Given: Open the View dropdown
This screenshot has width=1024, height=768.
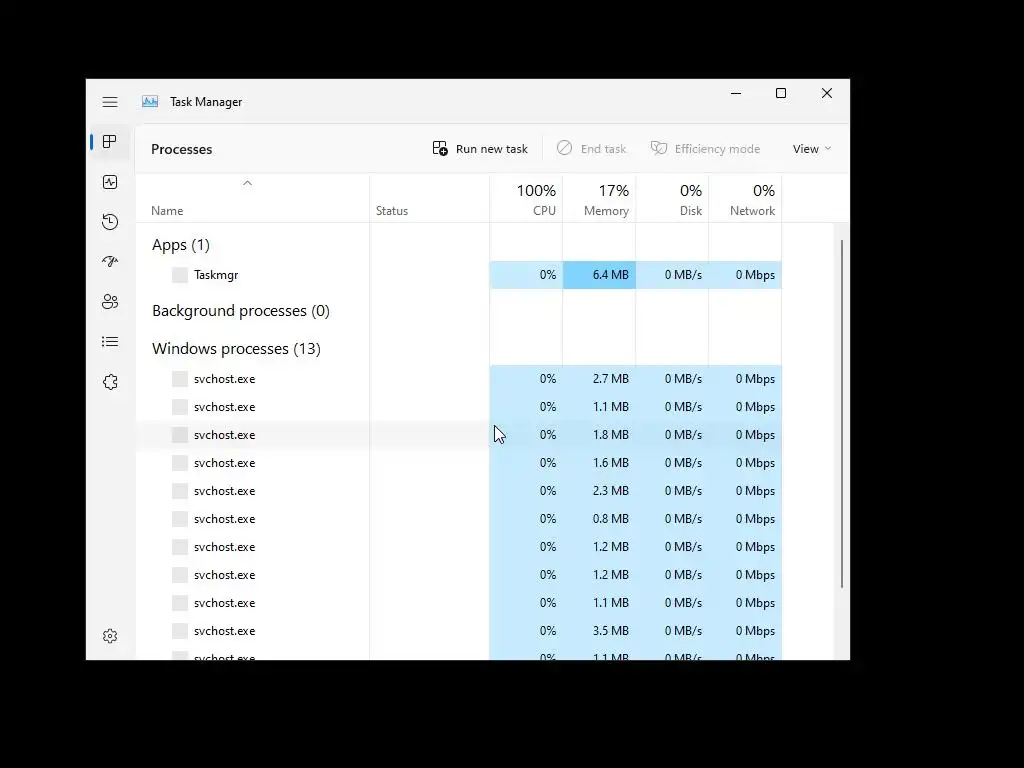Looking at the screenshot, I should pos(812,149).
